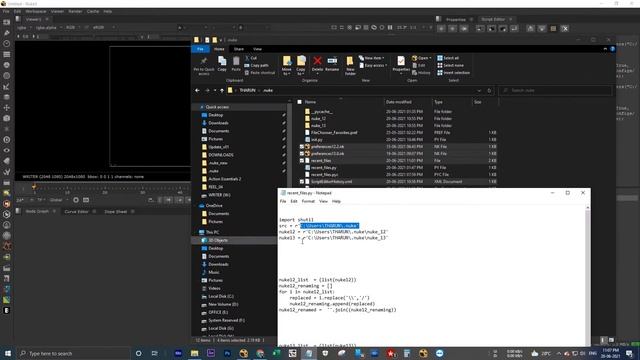The width and height of the screenshot is (640, 360).
Task: Open Properties from the Explorer ribbon
Action: 401,64
